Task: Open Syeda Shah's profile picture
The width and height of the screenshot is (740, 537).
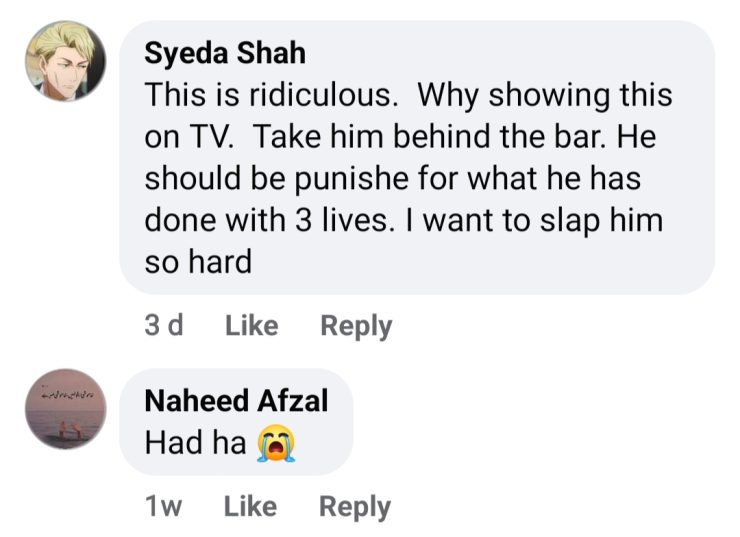Action: (x=65, y=61)
